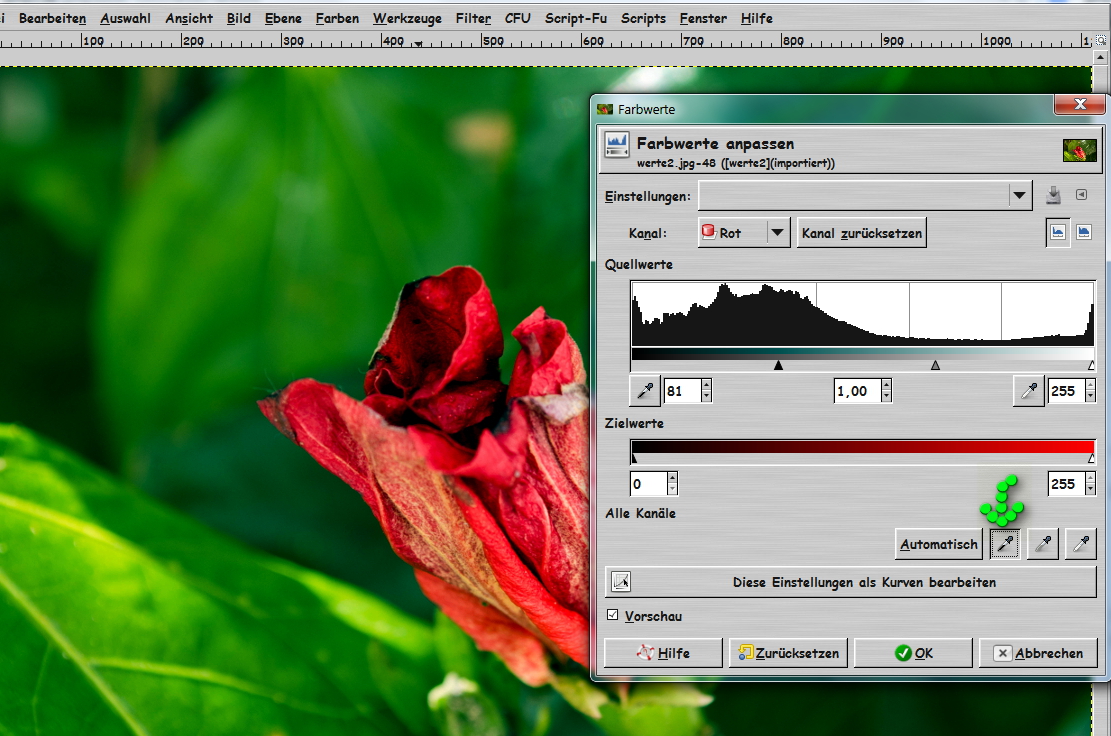
Task: Open the Filter menu
Action: click(x=473, y=18)
